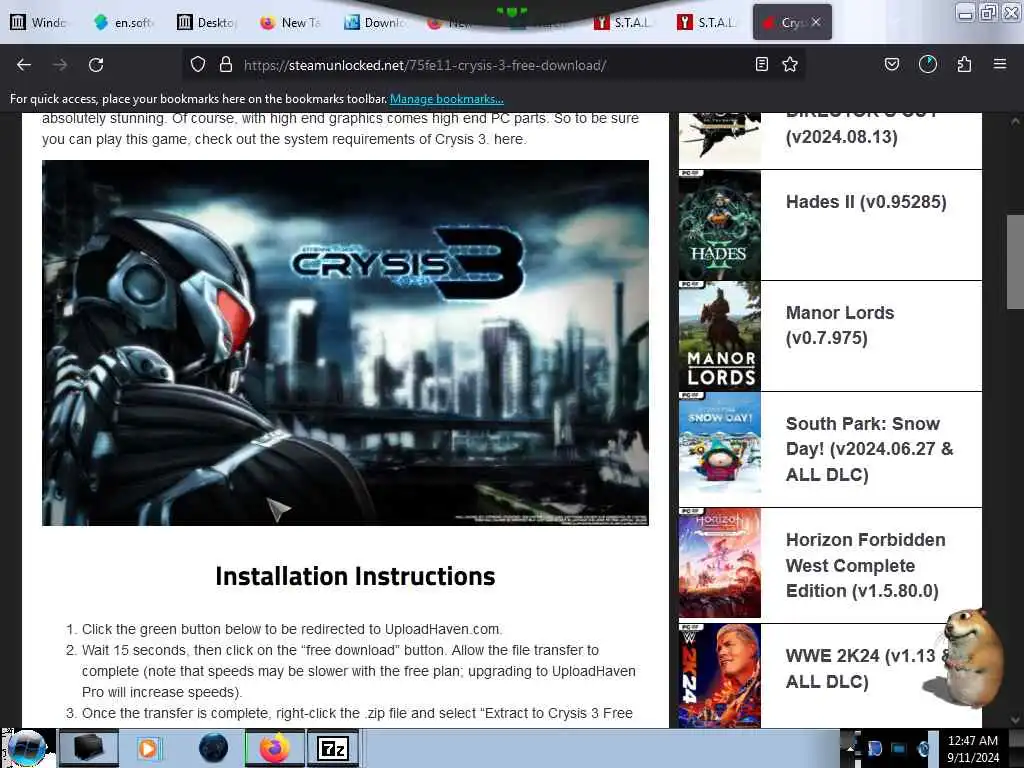This screenshot has height=768, width=1024.
Task: Open Horizon Forbidden West cover thumbnail
Action: [720, 563]
